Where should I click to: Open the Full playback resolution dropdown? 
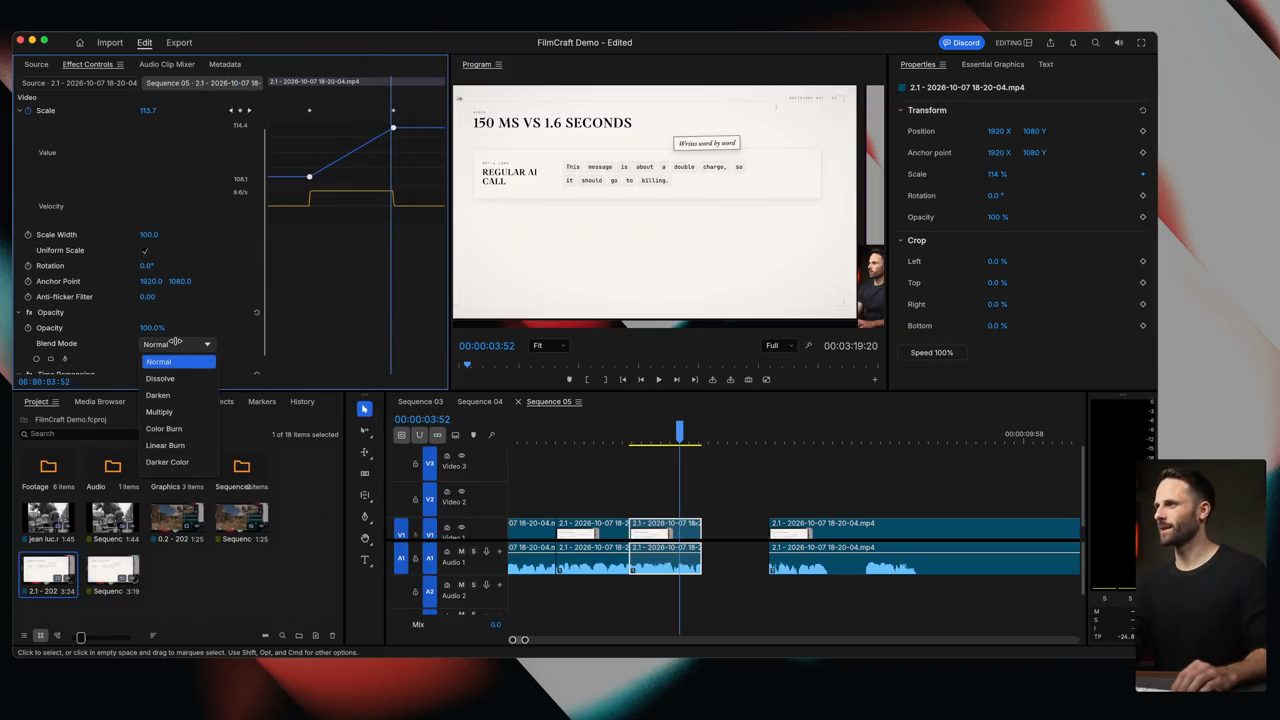779,346
